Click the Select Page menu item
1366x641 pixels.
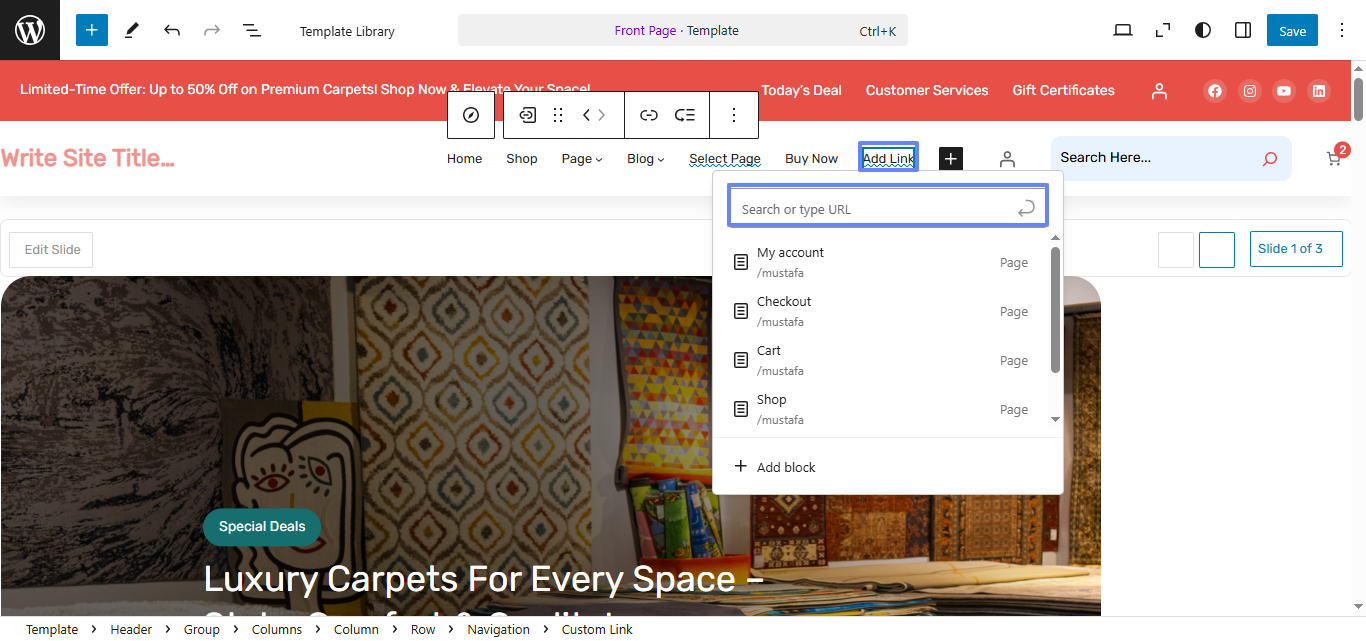(x=725, y=159)
